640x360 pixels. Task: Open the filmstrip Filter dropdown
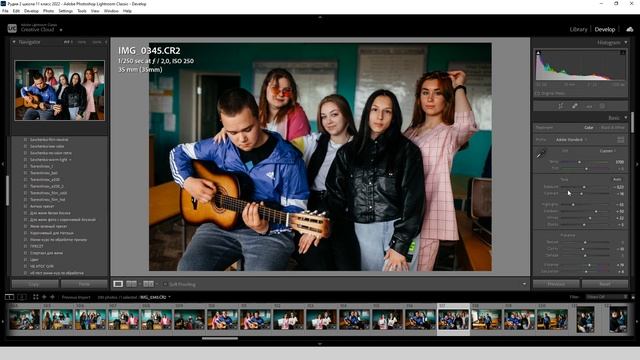point(607,297)
